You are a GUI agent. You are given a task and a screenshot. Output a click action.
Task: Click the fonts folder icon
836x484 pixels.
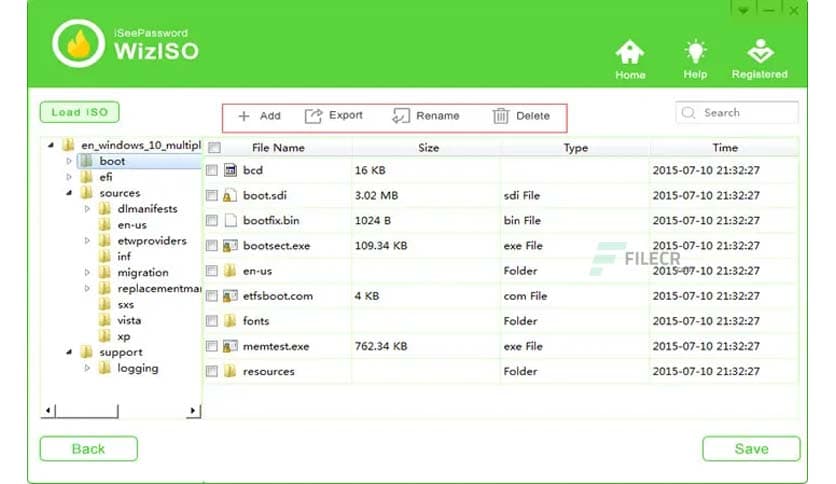[x=230, y=320]
